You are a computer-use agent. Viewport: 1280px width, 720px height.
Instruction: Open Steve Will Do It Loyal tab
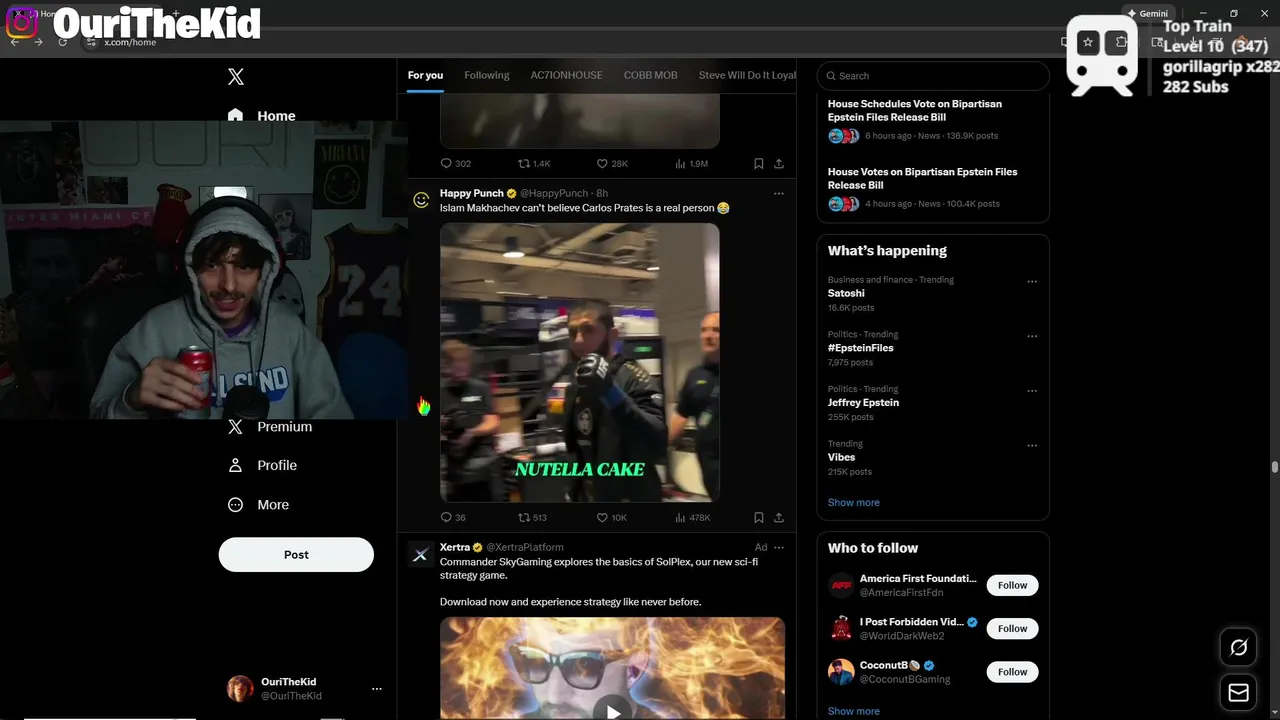pyautogui.click(x=747, y=75)
